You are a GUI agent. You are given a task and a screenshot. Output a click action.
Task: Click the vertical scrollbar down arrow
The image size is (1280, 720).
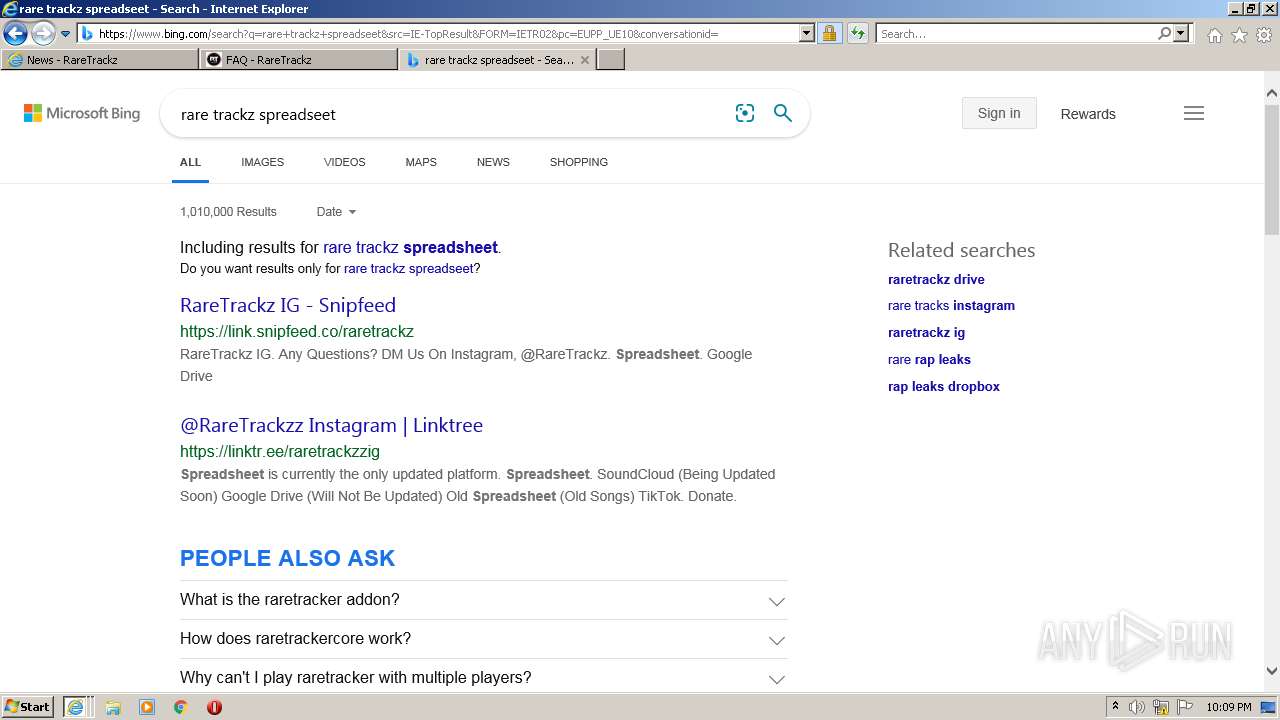[x=1272, y=672]
